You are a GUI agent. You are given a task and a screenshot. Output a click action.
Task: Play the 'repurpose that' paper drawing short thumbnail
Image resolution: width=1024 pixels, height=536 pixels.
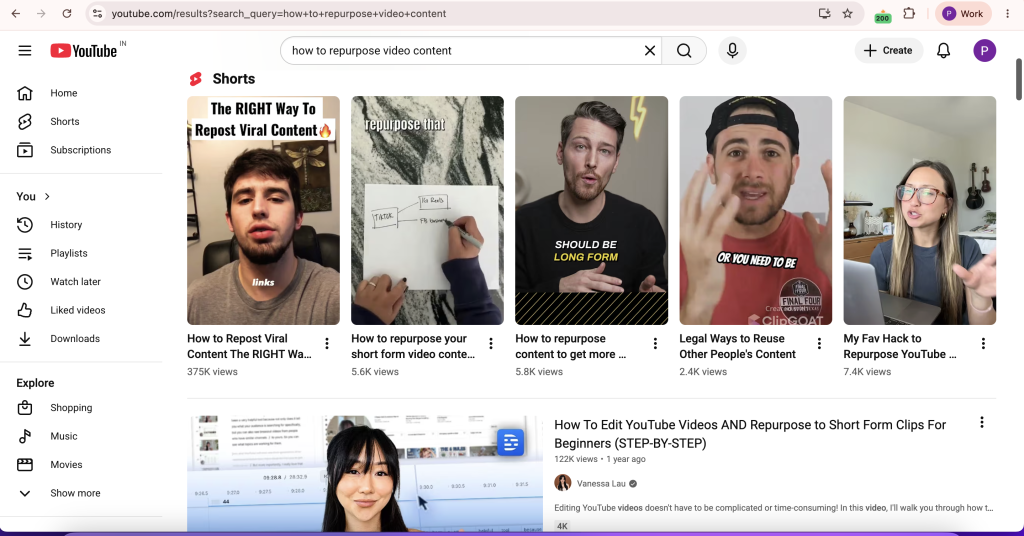pos(427,210)
